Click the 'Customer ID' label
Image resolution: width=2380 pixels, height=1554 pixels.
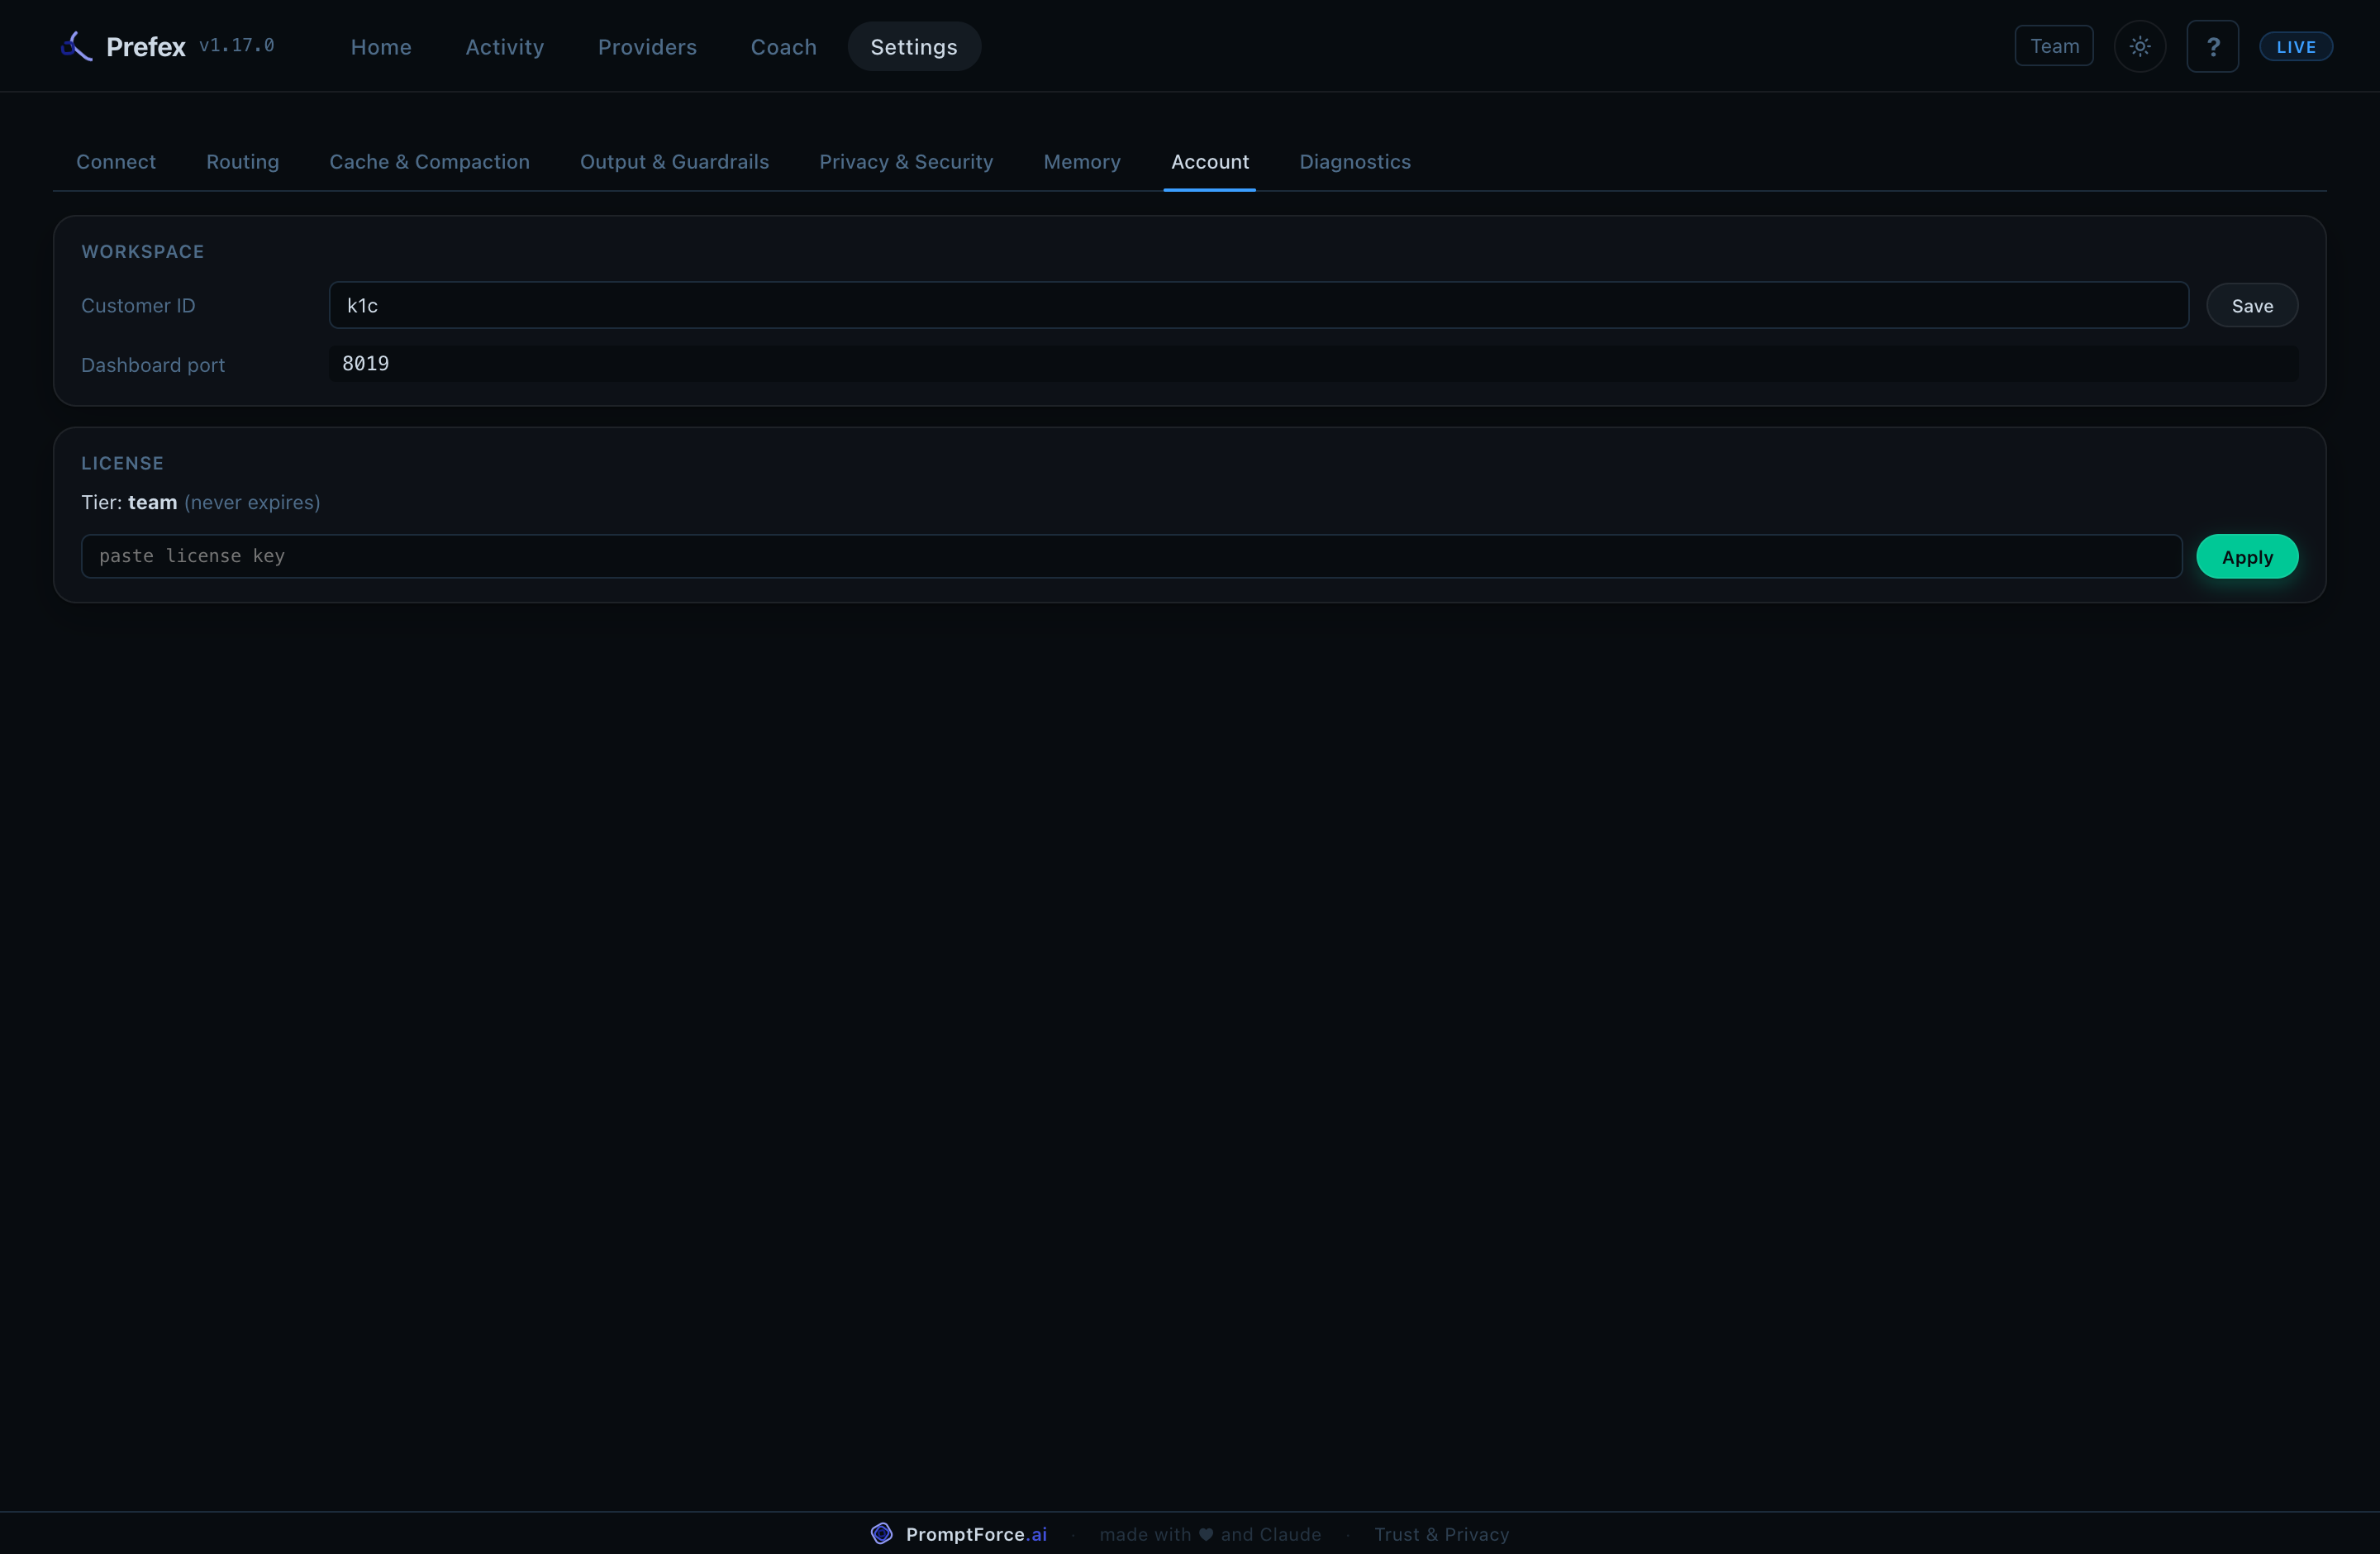(x=138, y=306)
